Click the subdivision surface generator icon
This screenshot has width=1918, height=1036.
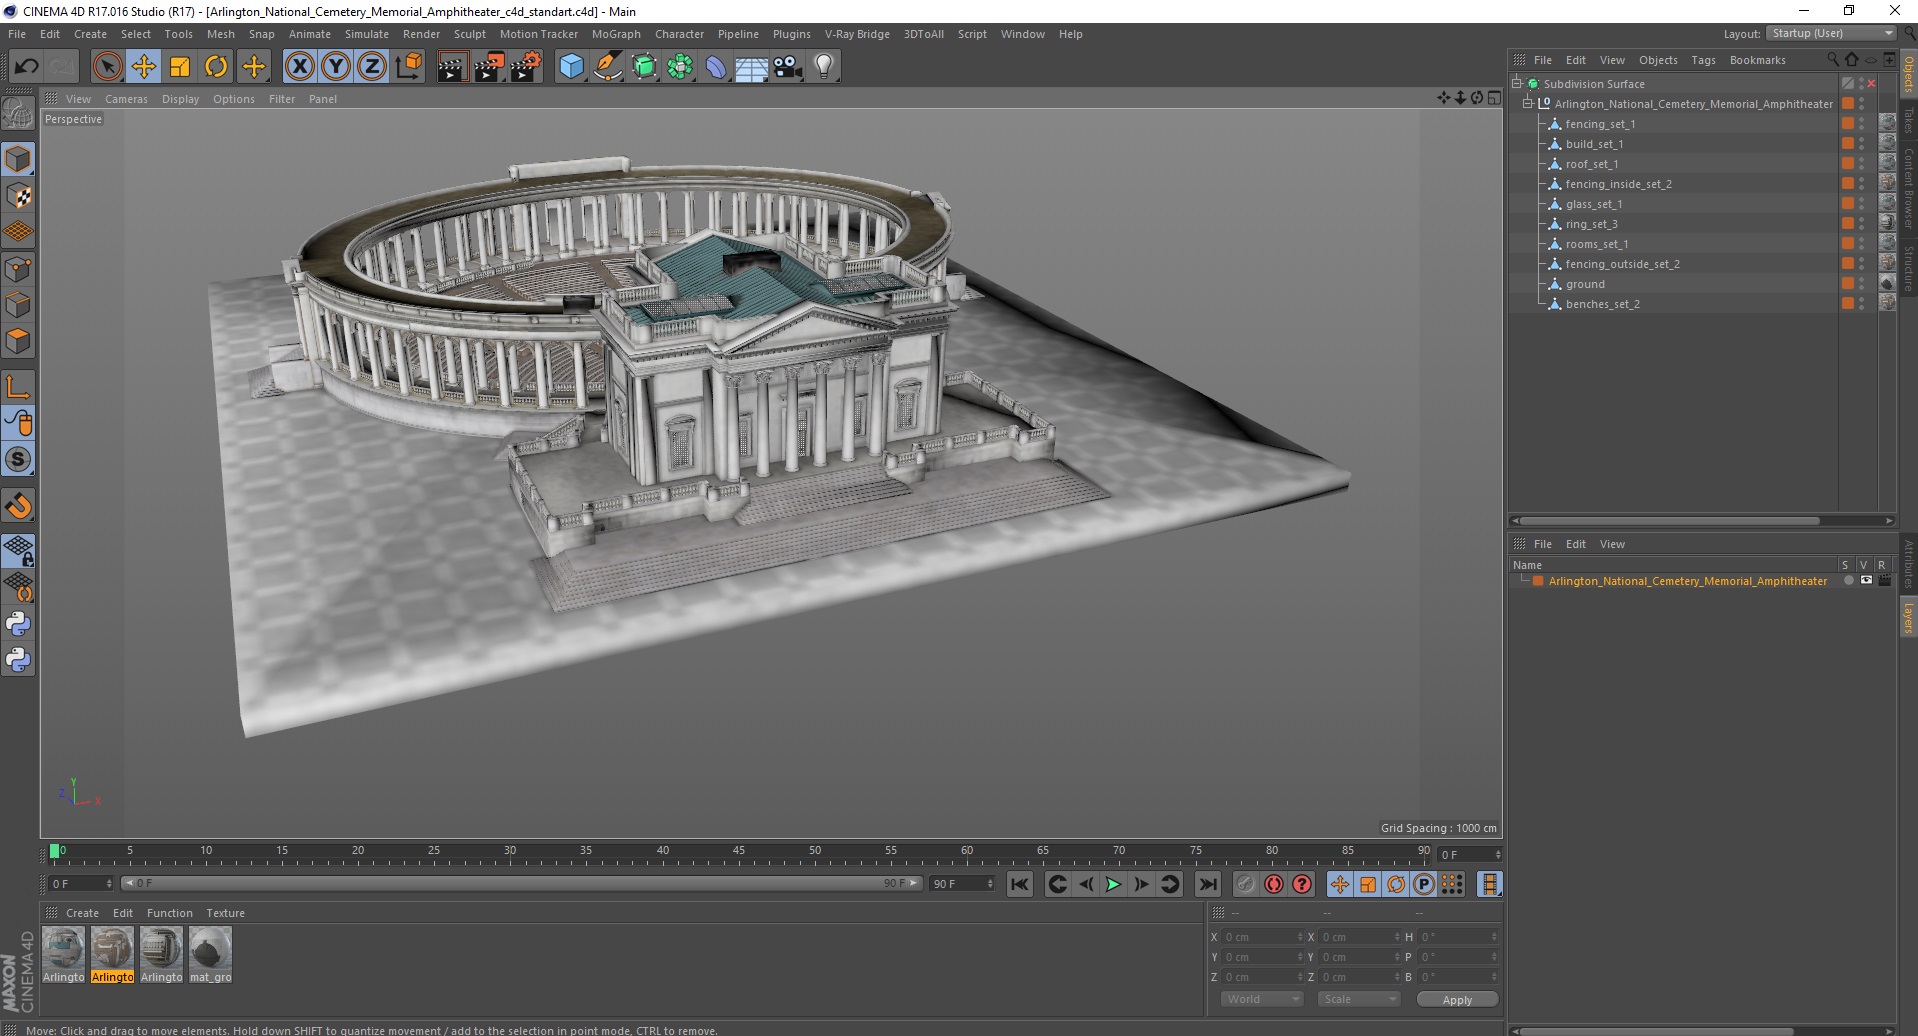point(644,67)
